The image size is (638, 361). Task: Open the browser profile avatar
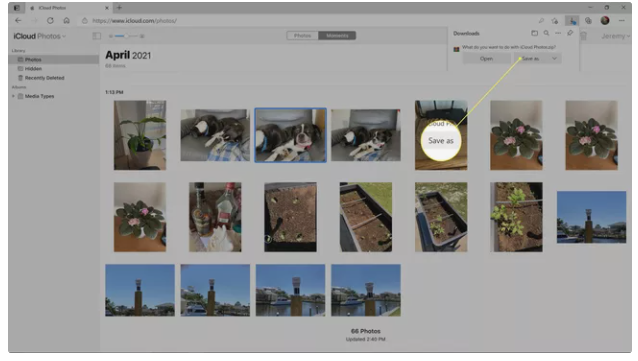[605, 20]
